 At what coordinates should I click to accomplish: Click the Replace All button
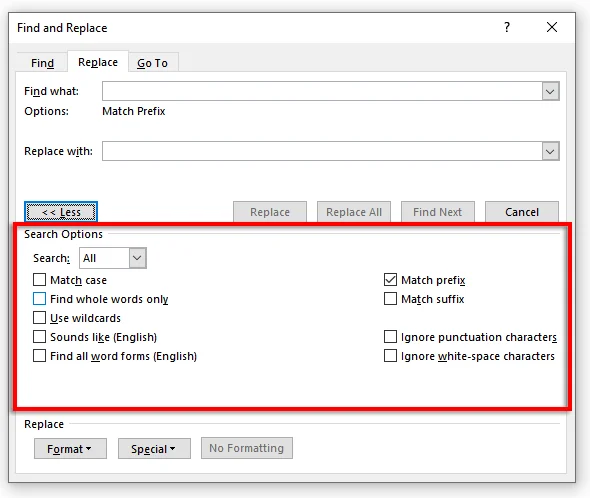tap(354, 212)
